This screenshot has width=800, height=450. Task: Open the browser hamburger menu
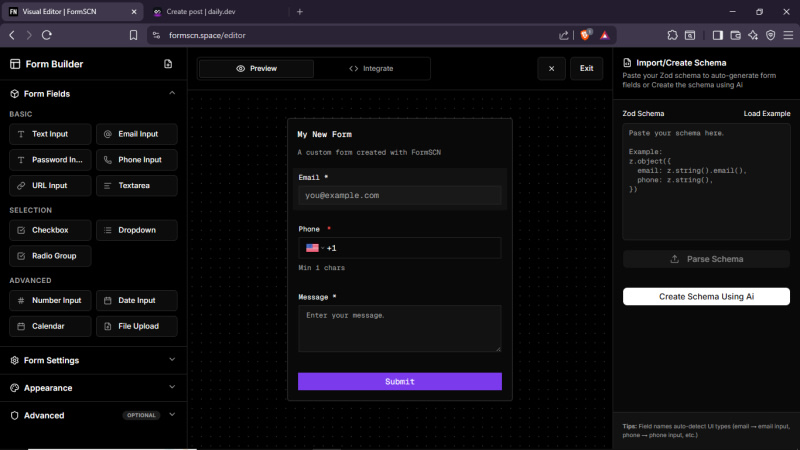click(x=788, y=35)
